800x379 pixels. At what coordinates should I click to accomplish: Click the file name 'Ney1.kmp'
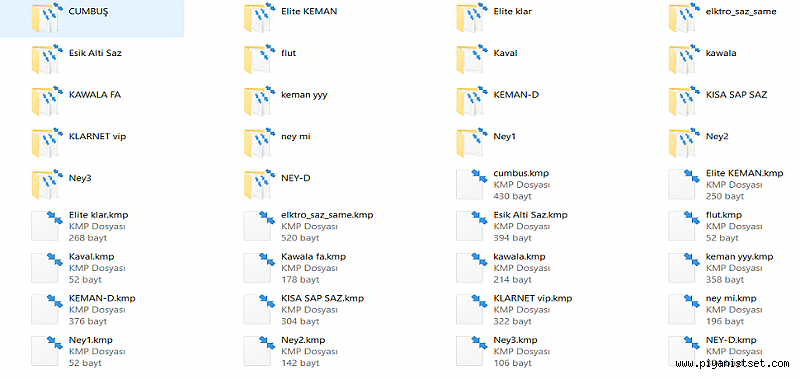pos(90,341)
